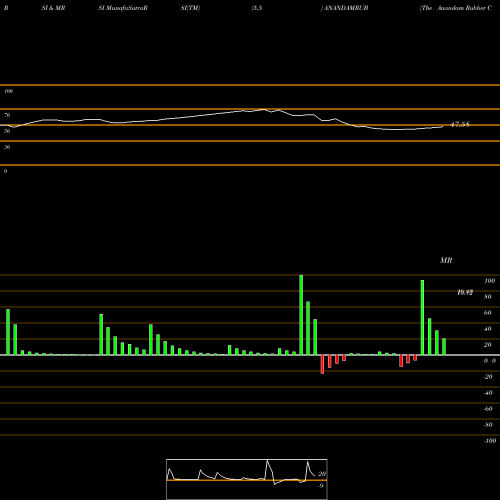Image resolution: width=500 pixels, height=500 pixels.
Task: Click the MR axis label -40
Action: (488, 393)
